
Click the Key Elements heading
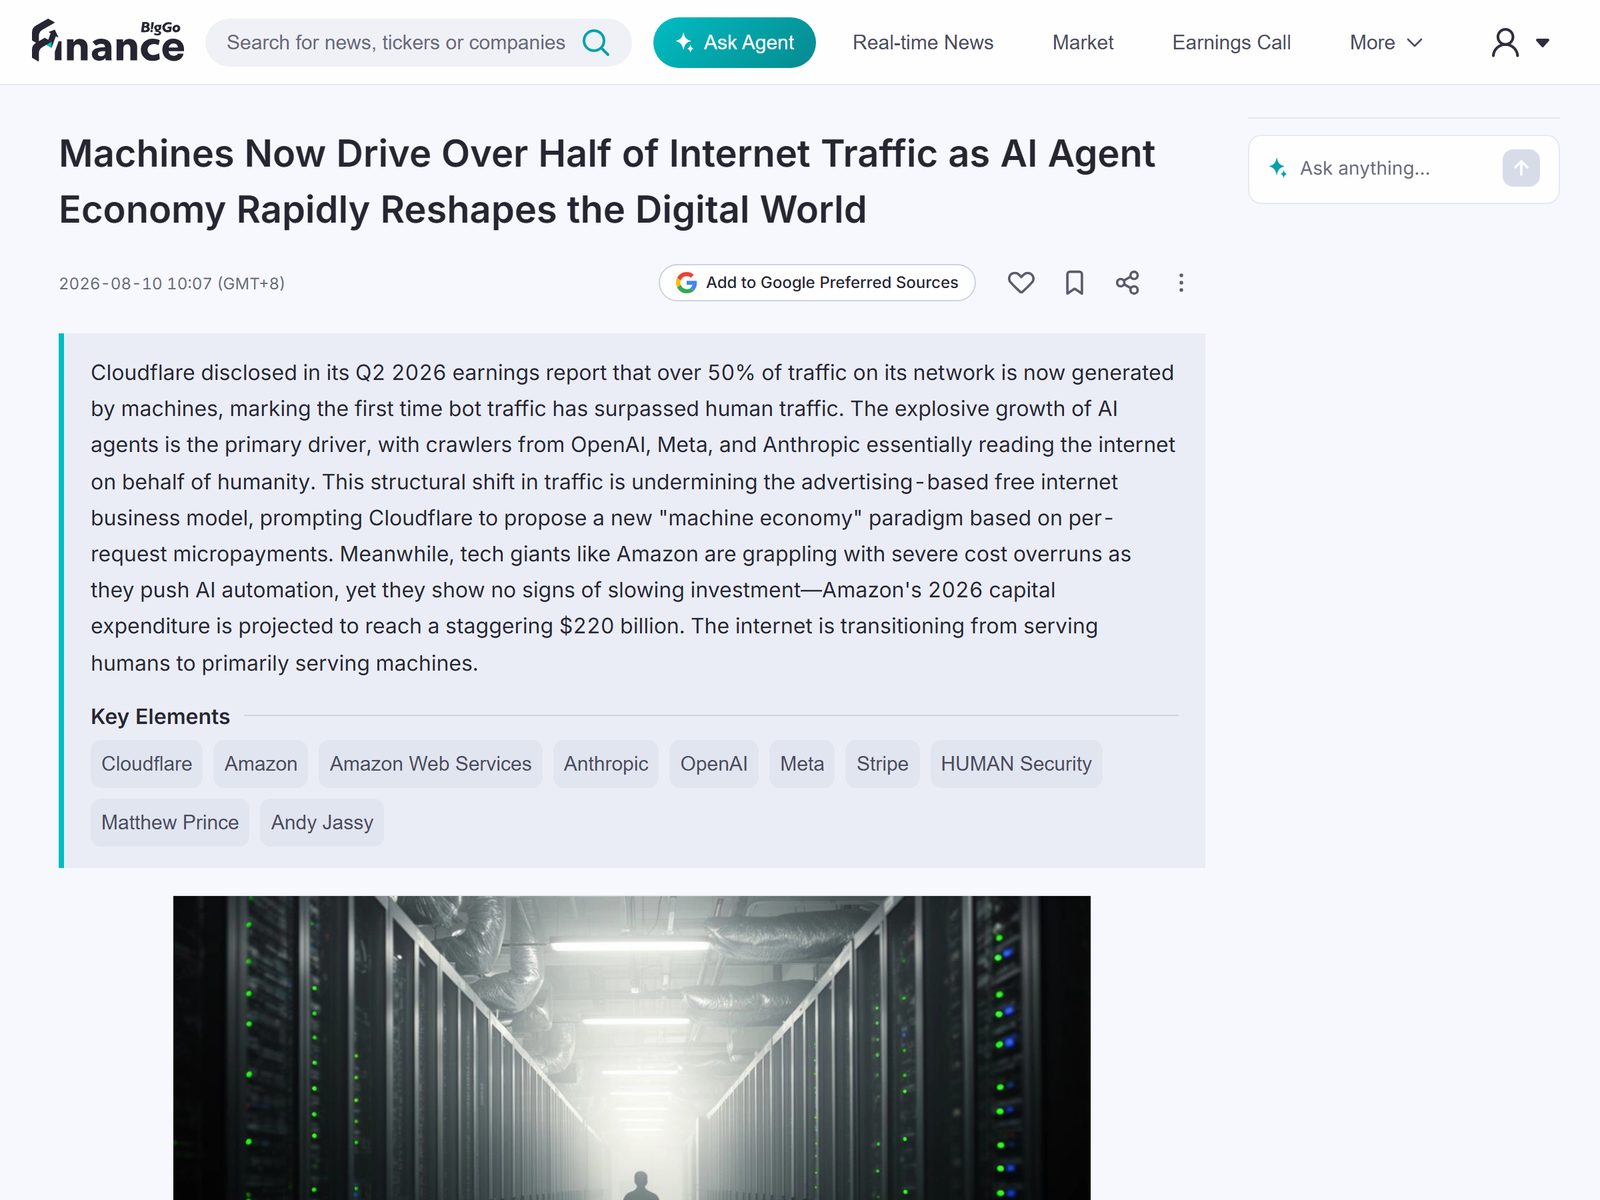coord(160,717)
